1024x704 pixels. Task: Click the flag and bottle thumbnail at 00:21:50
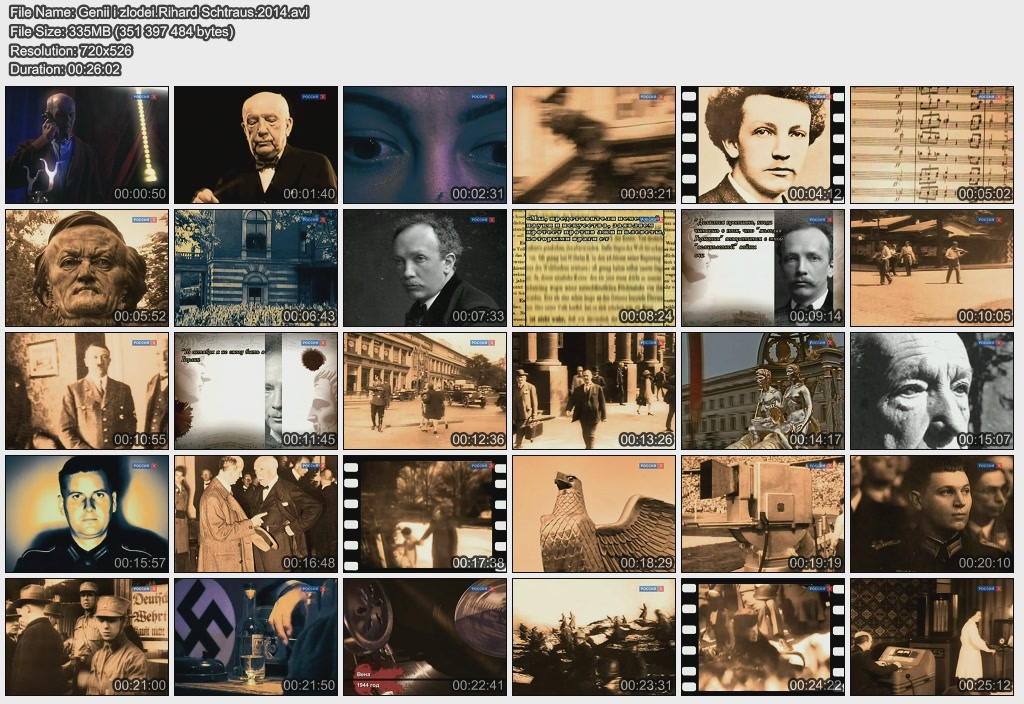[256, 637]
